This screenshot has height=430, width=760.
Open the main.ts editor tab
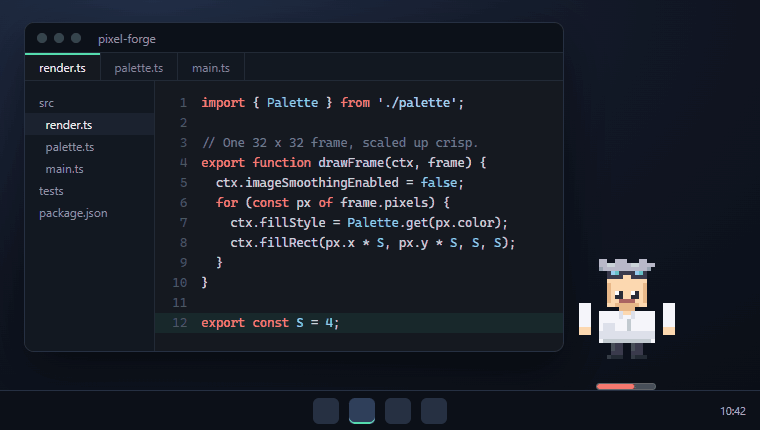(x=211, y=67)
